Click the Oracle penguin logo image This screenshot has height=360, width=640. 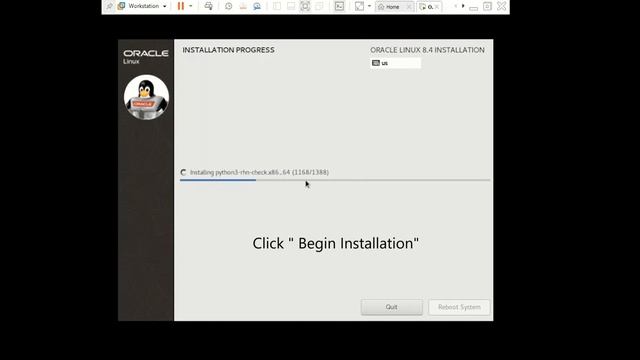(146, 97)
